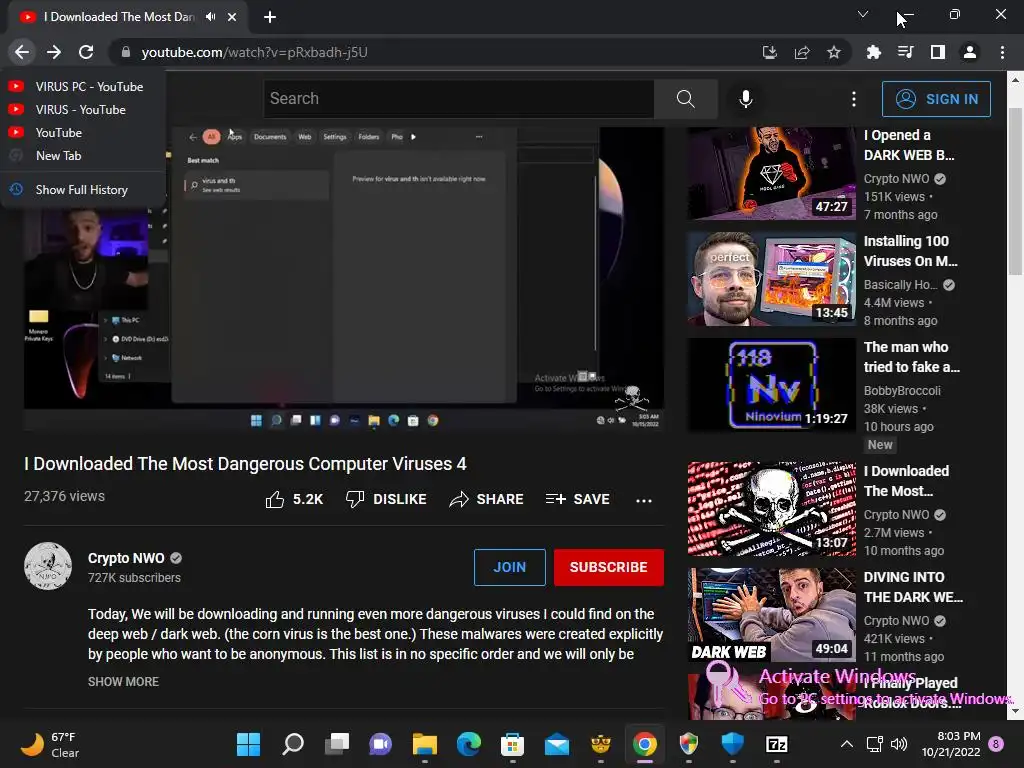Image resolution: width=1024 pixels, height=768 pixels.
Task: Click the voice search microphone
Action: pos(746,99)
